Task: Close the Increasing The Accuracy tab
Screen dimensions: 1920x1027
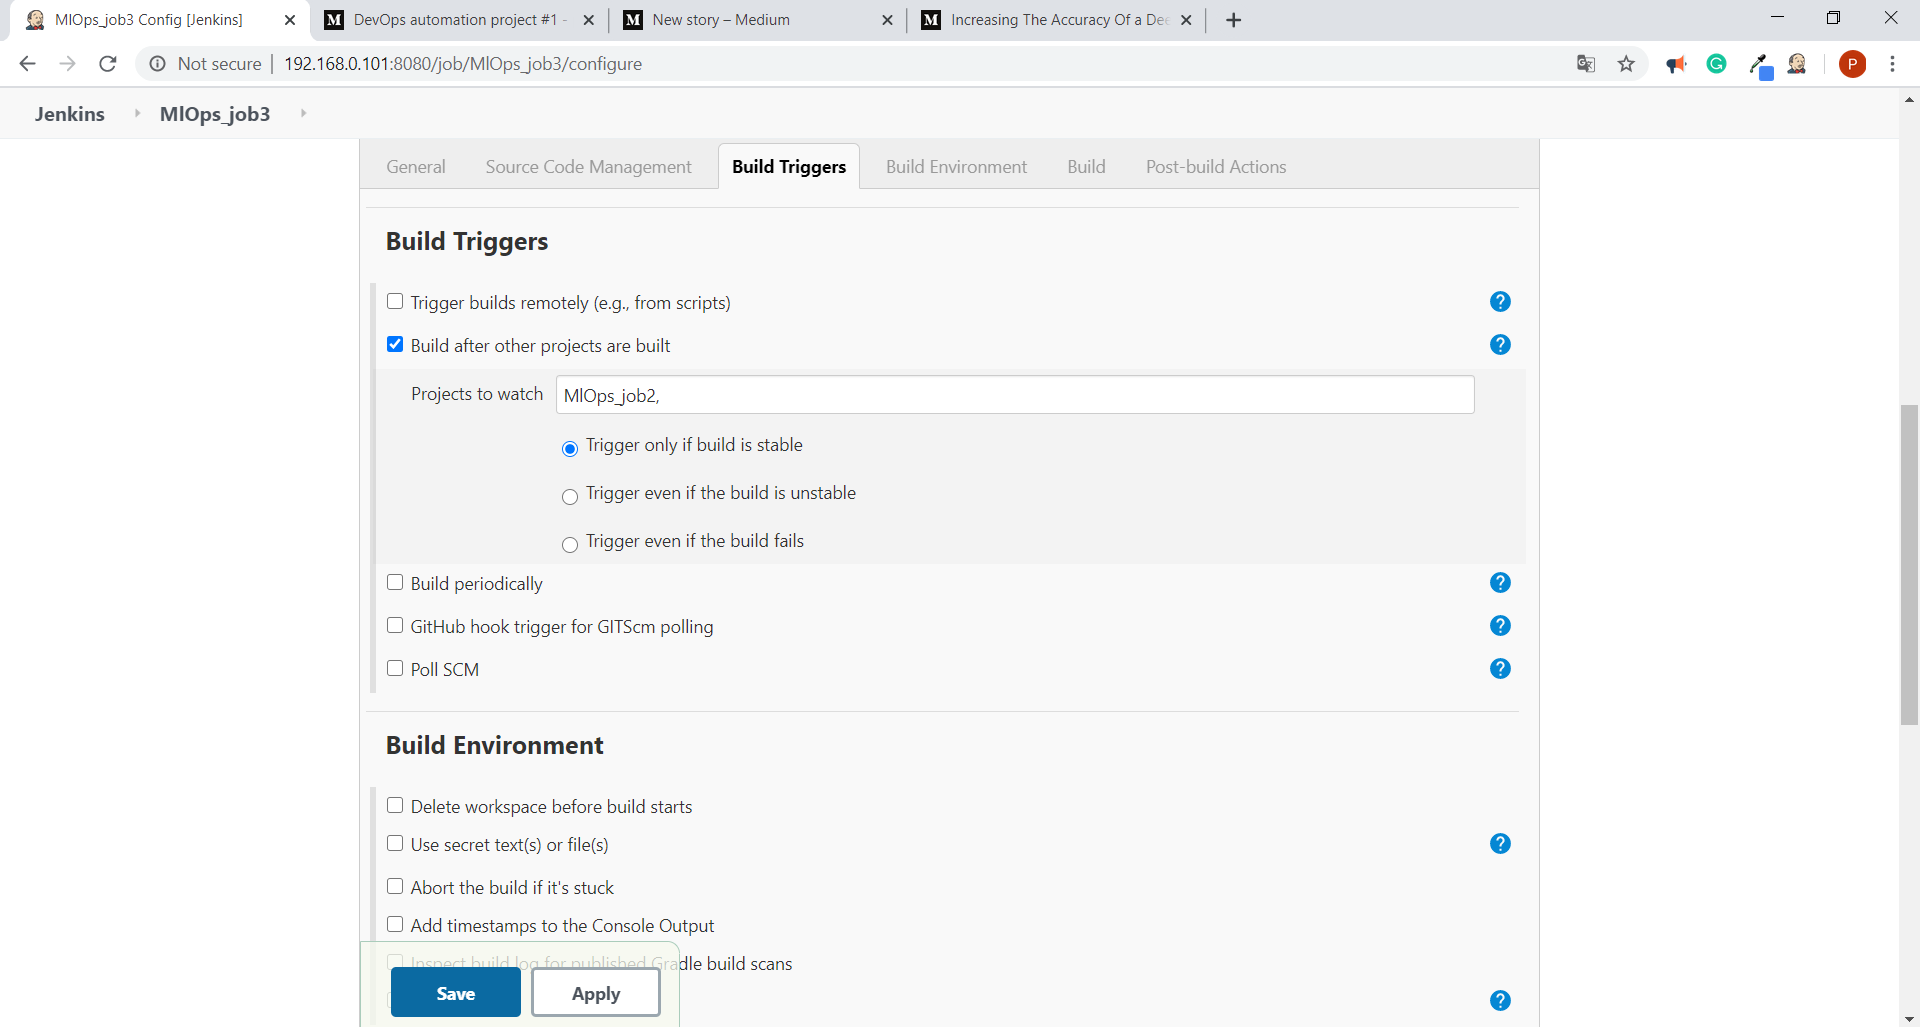Action: [1186, 20]
